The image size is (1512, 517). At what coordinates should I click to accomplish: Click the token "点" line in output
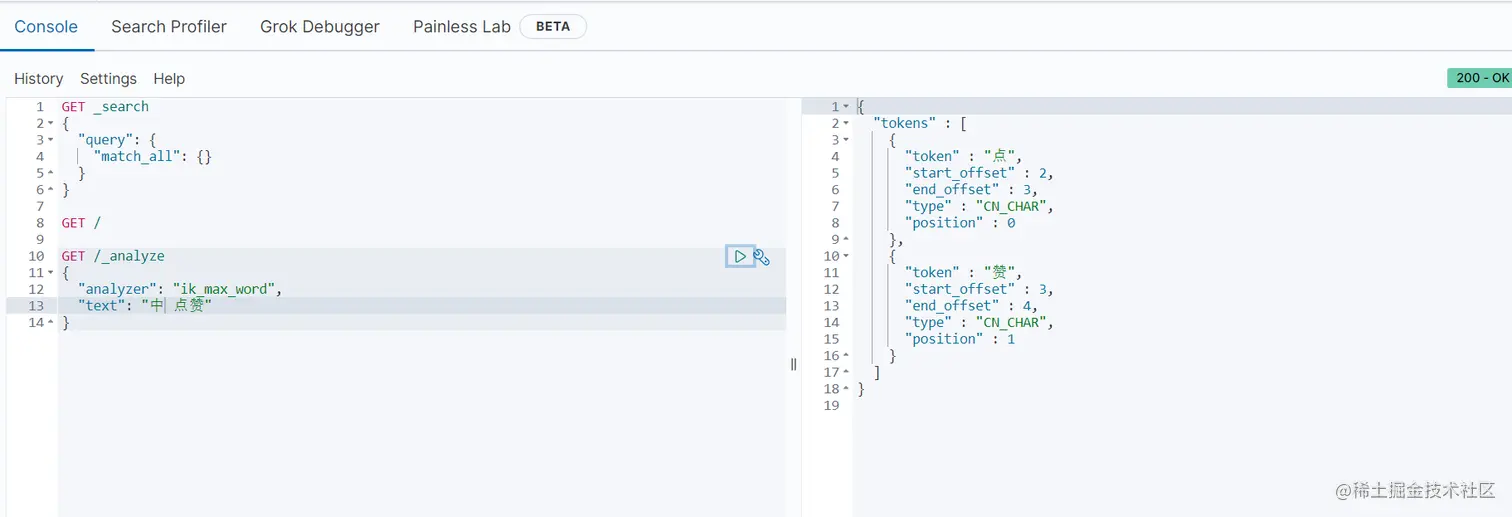(x=962, y=157)
